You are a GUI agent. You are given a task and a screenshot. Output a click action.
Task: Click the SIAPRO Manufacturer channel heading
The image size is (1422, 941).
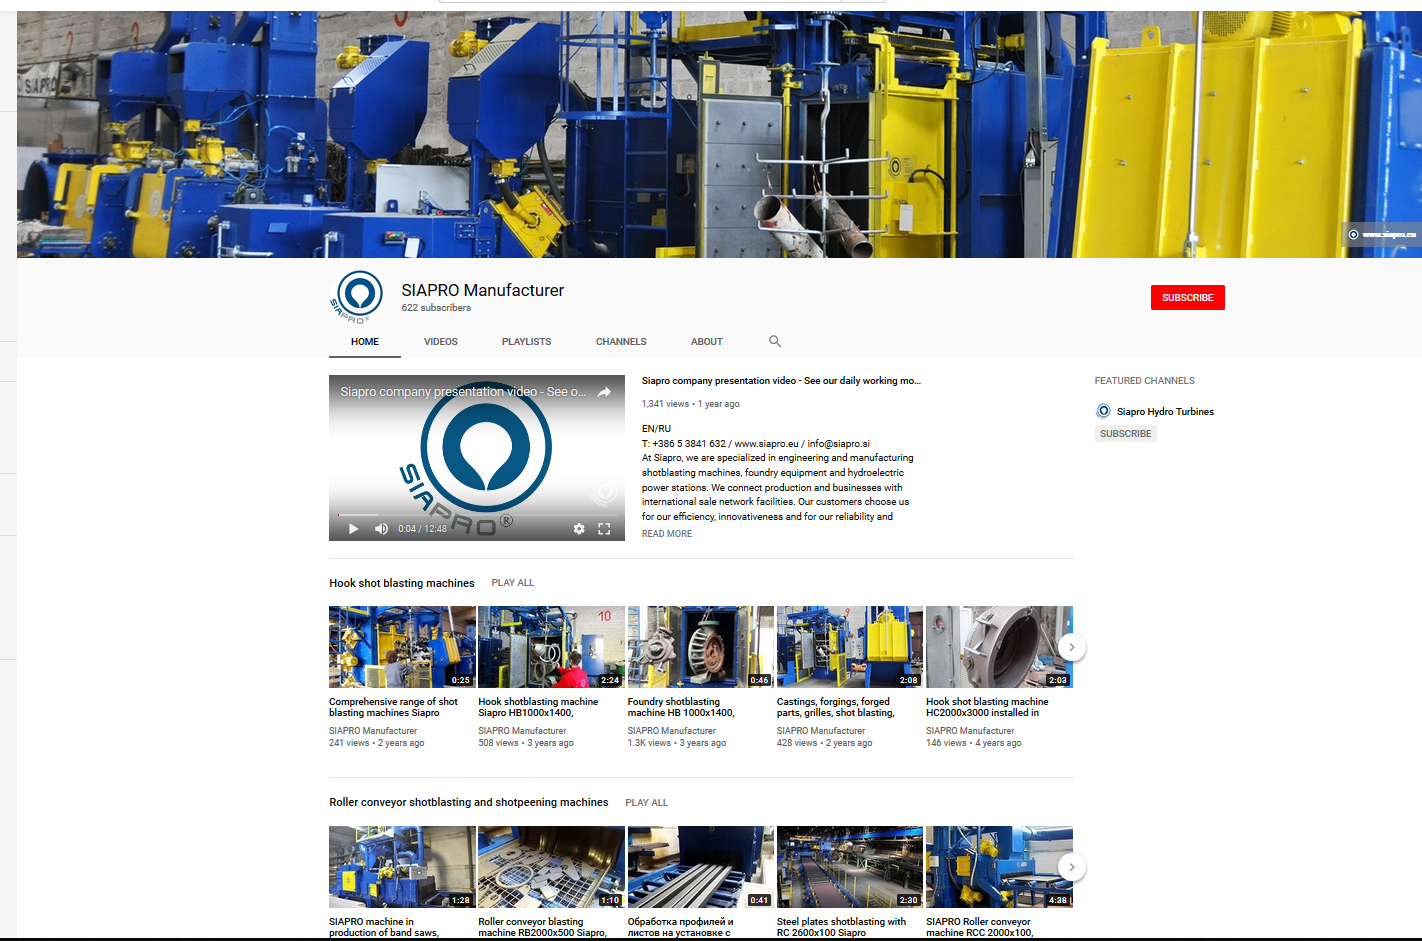(x=483, y=290)
